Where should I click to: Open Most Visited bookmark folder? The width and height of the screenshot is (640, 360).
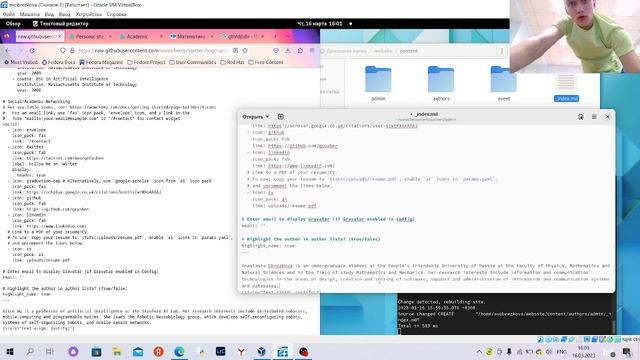21,62
